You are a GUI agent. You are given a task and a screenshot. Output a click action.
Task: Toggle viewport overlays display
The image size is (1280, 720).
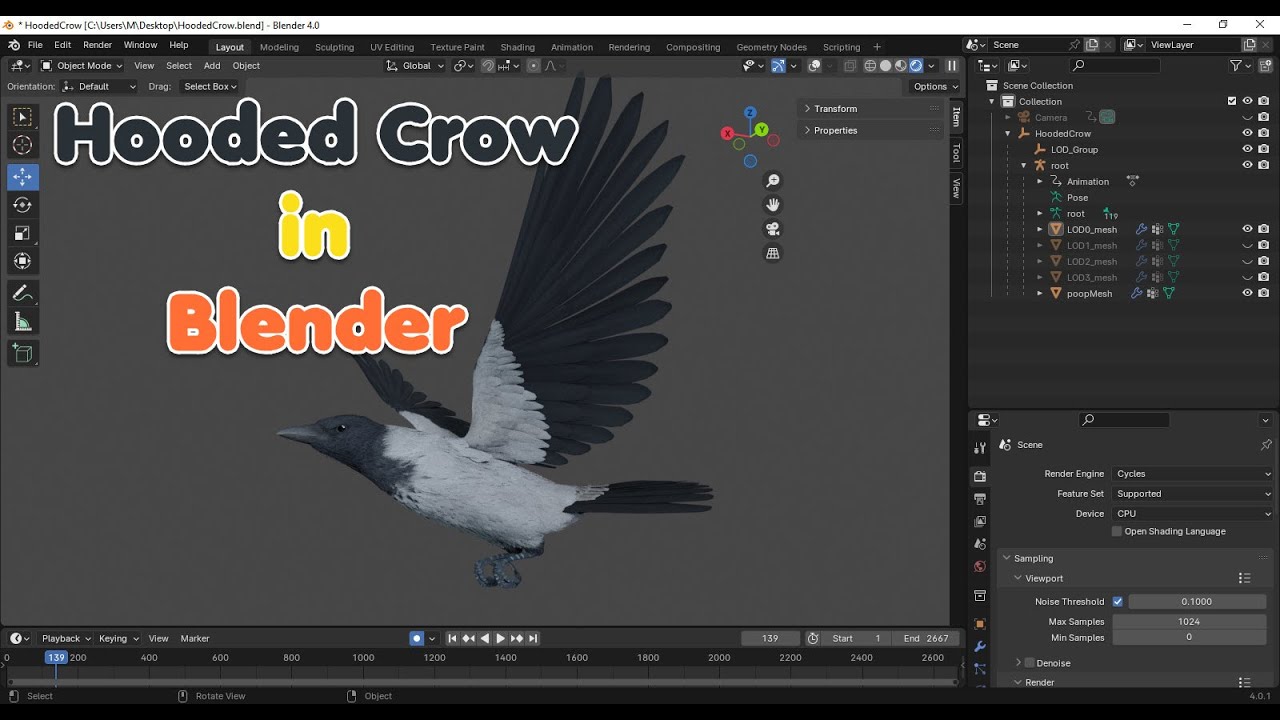pyautogui.click(x=815, y=66)
